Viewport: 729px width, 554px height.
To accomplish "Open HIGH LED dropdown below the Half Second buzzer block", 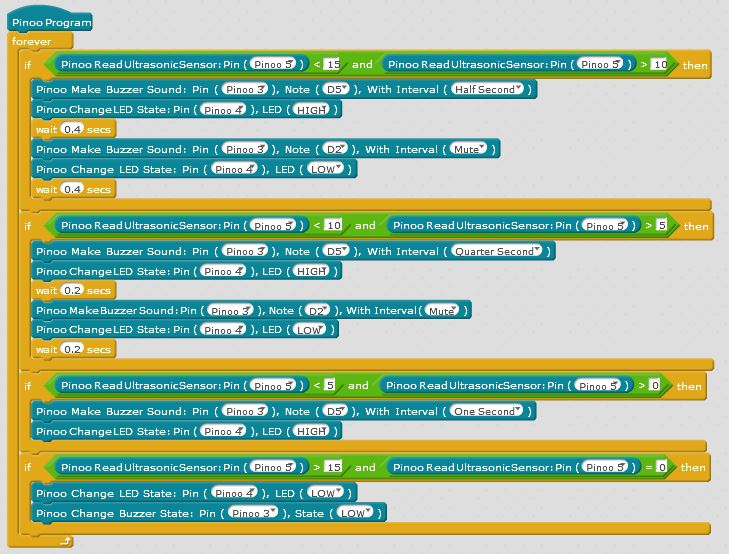I will (x=311, y=110).
